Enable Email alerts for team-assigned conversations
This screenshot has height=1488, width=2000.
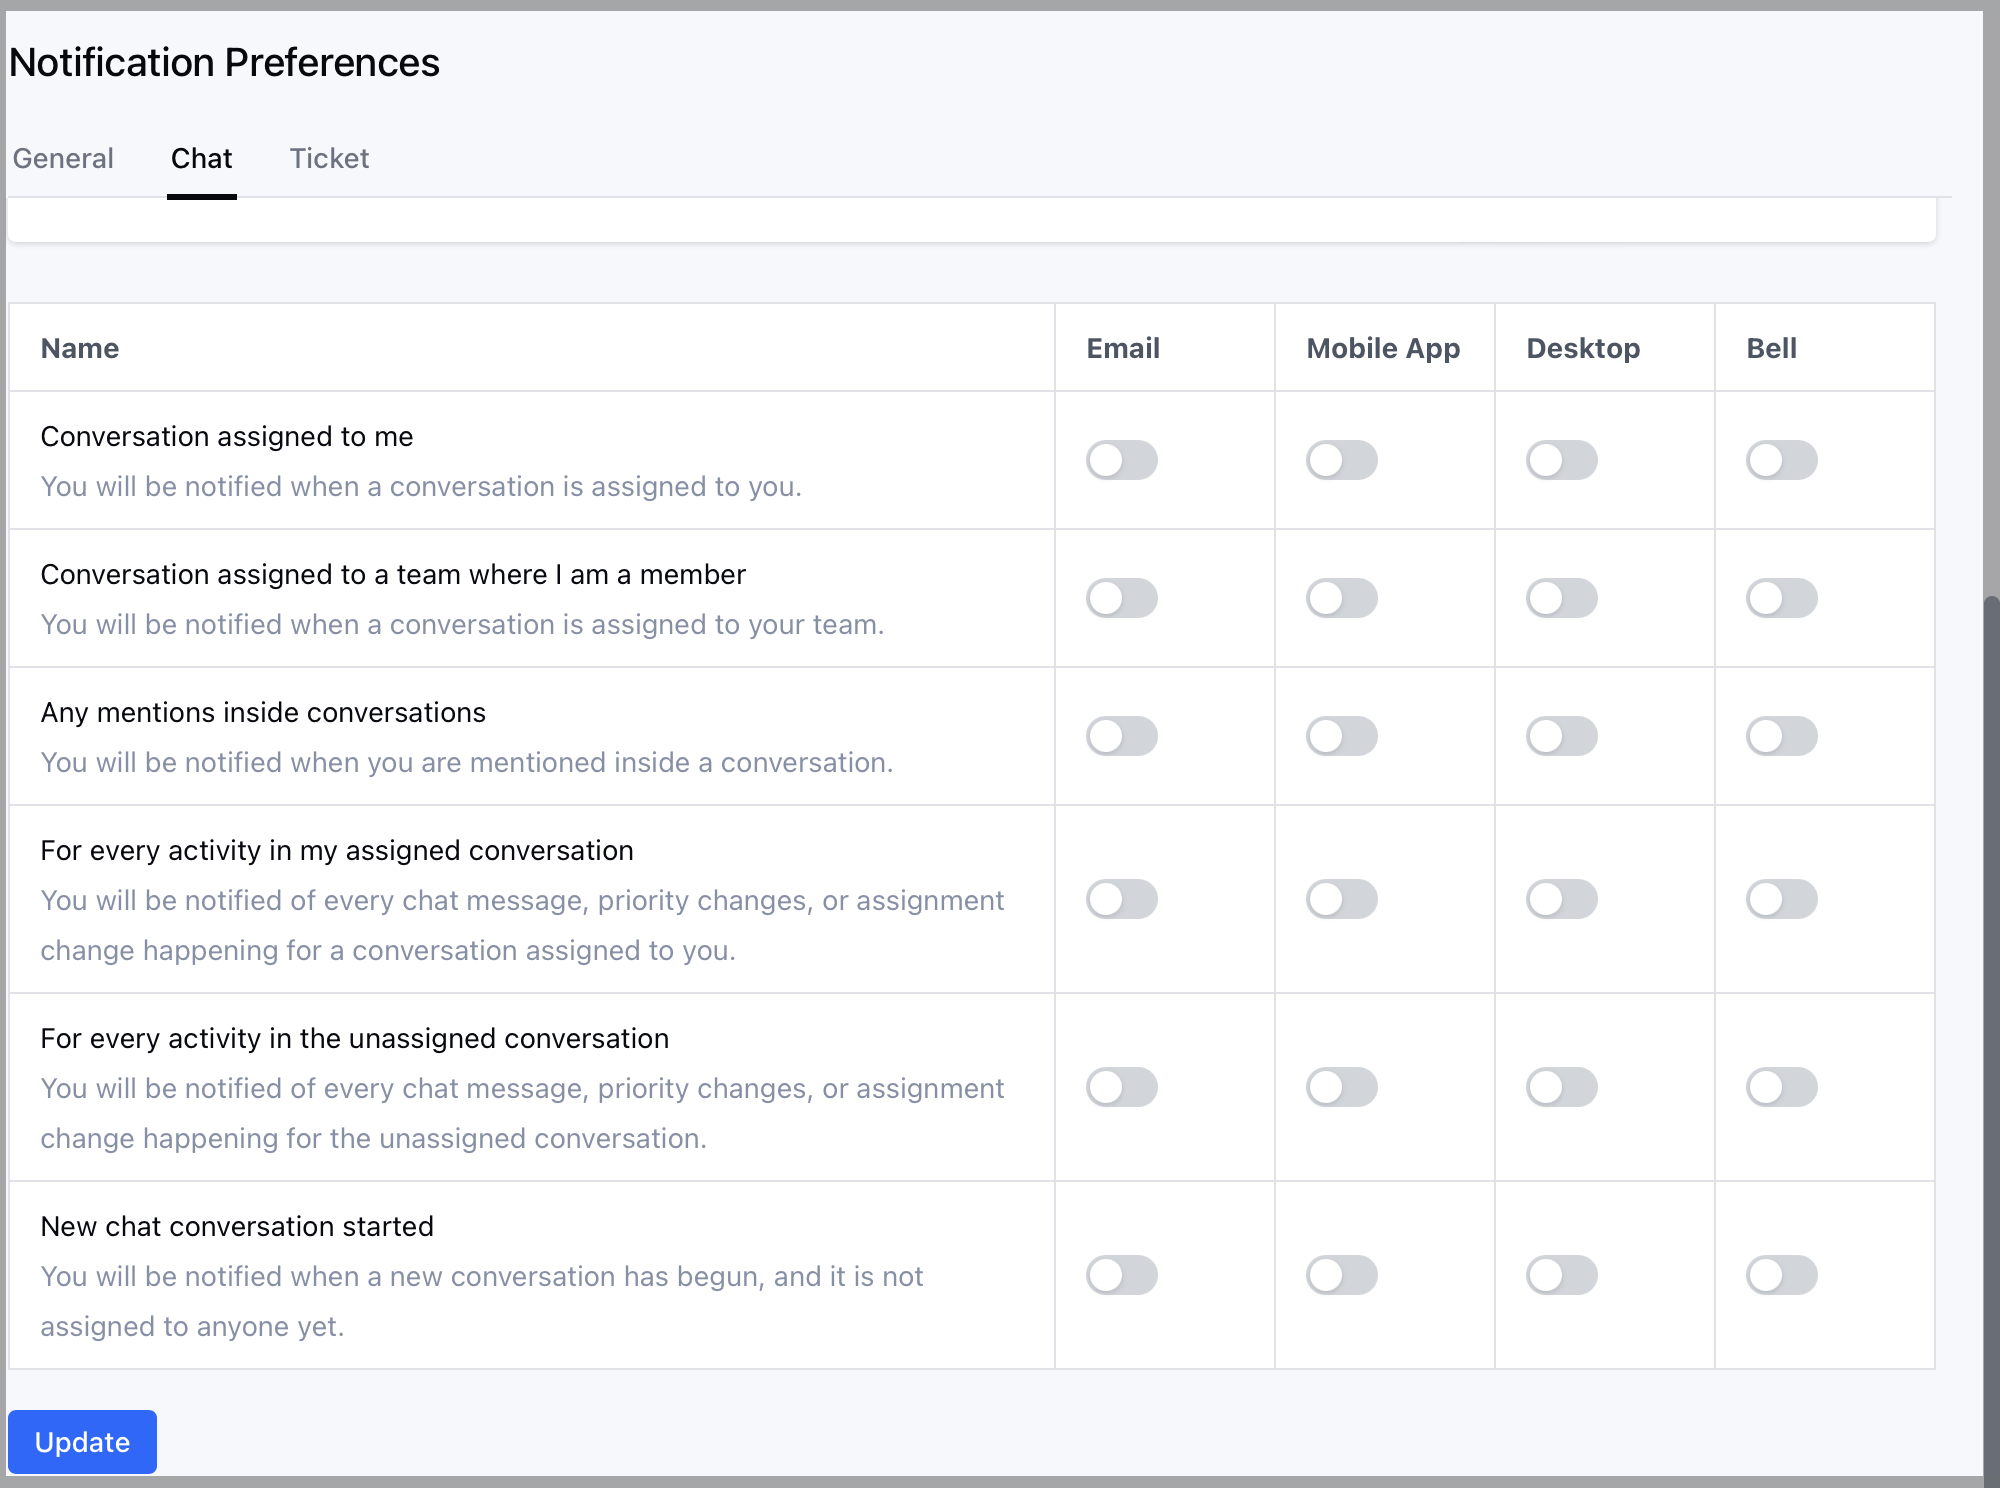coord(1121,598)
